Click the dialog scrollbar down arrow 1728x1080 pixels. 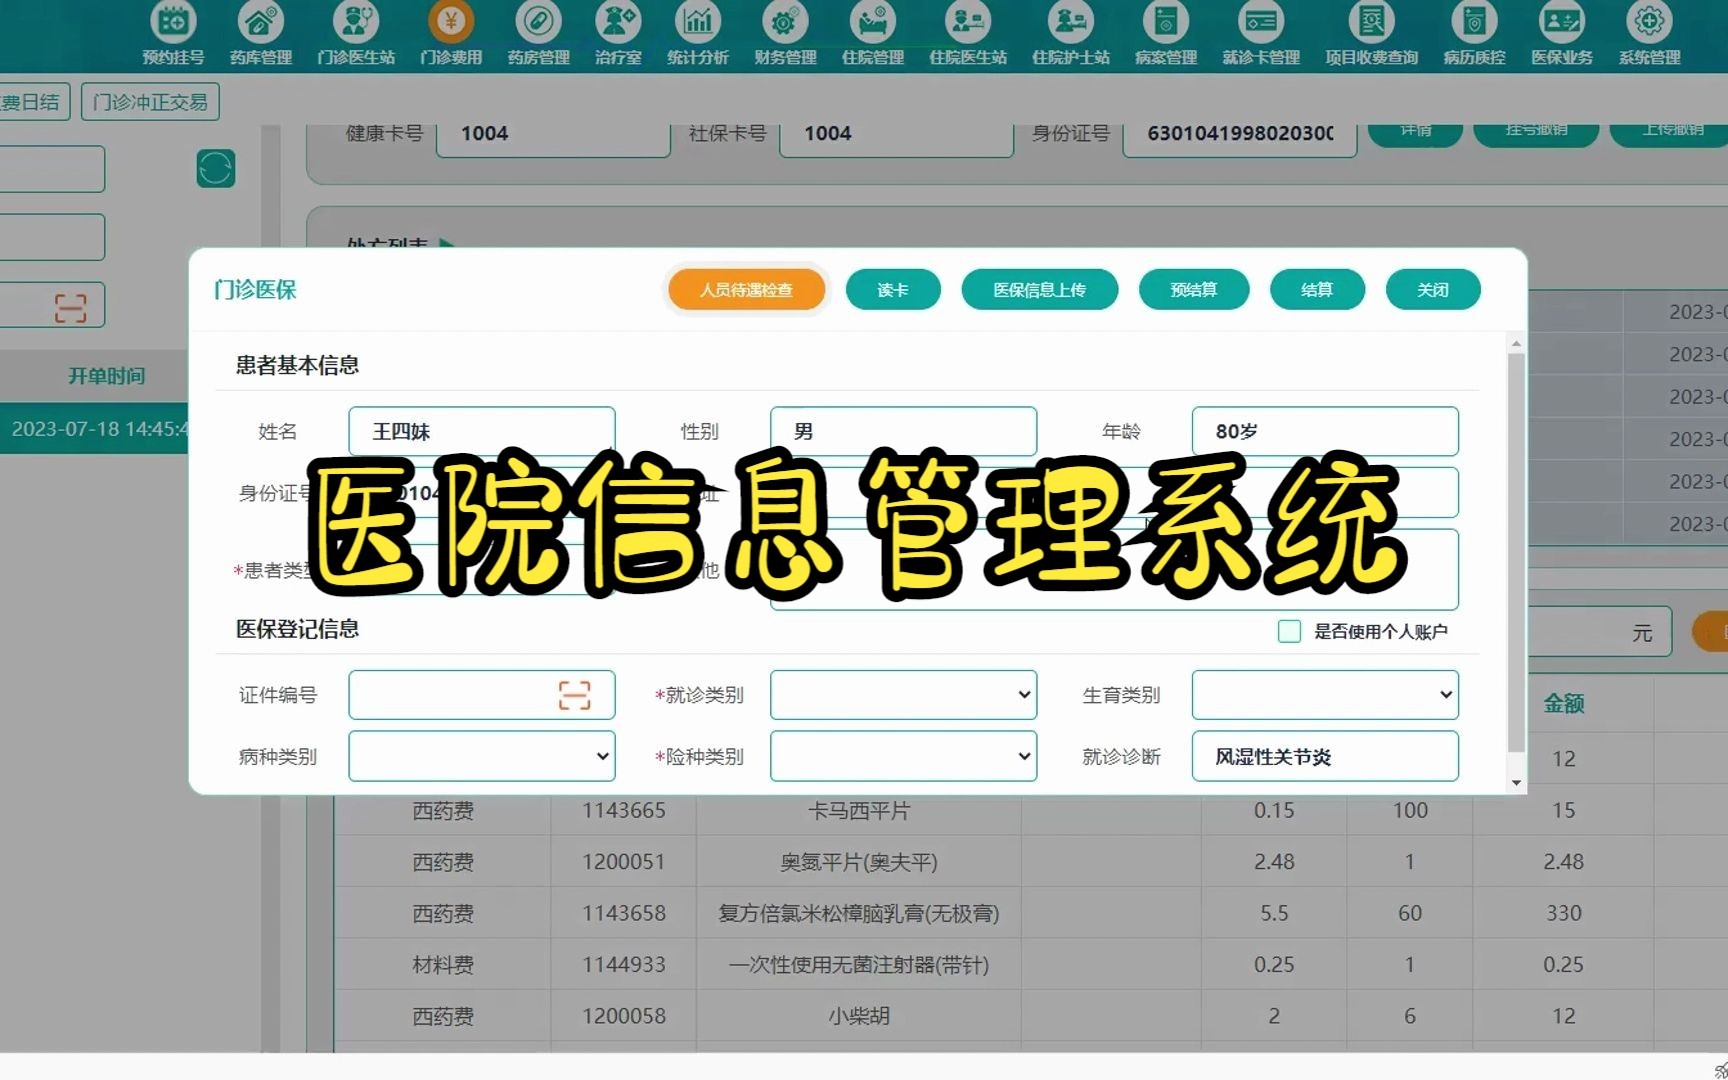click(x=1516, y=783)
